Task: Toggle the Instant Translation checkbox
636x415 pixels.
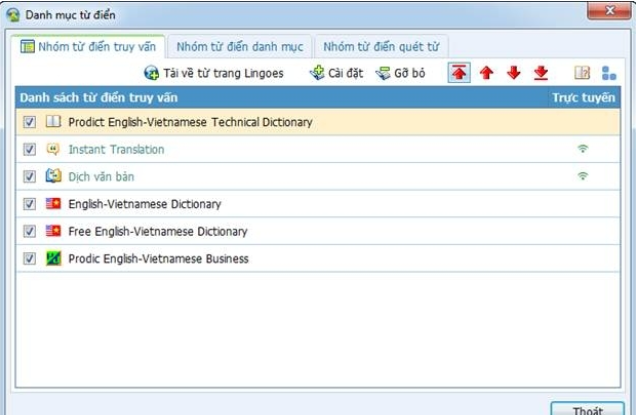Action: (30, 149)
